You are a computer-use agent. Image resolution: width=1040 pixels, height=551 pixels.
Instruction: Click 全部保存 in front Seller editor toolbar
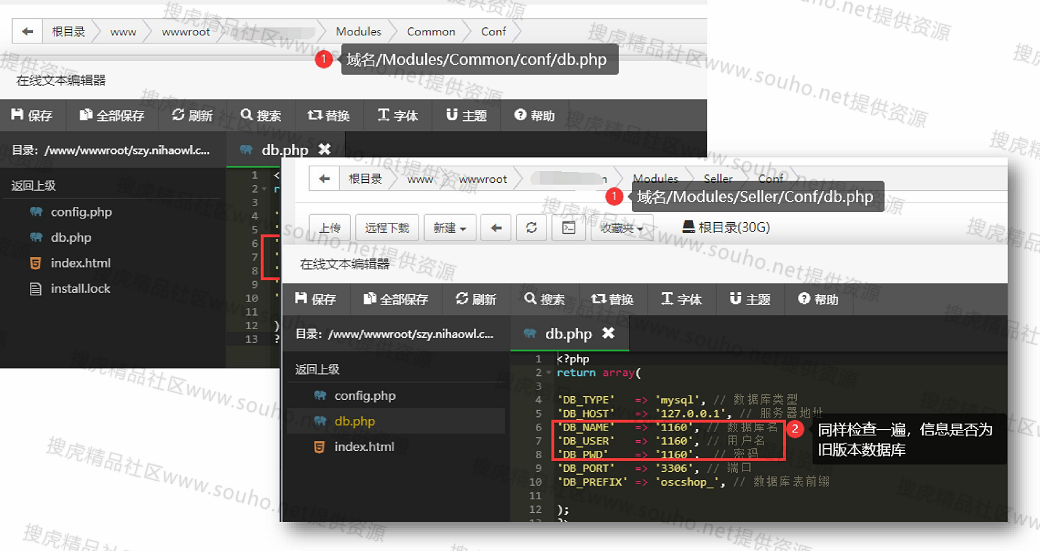tap(395, 299)
